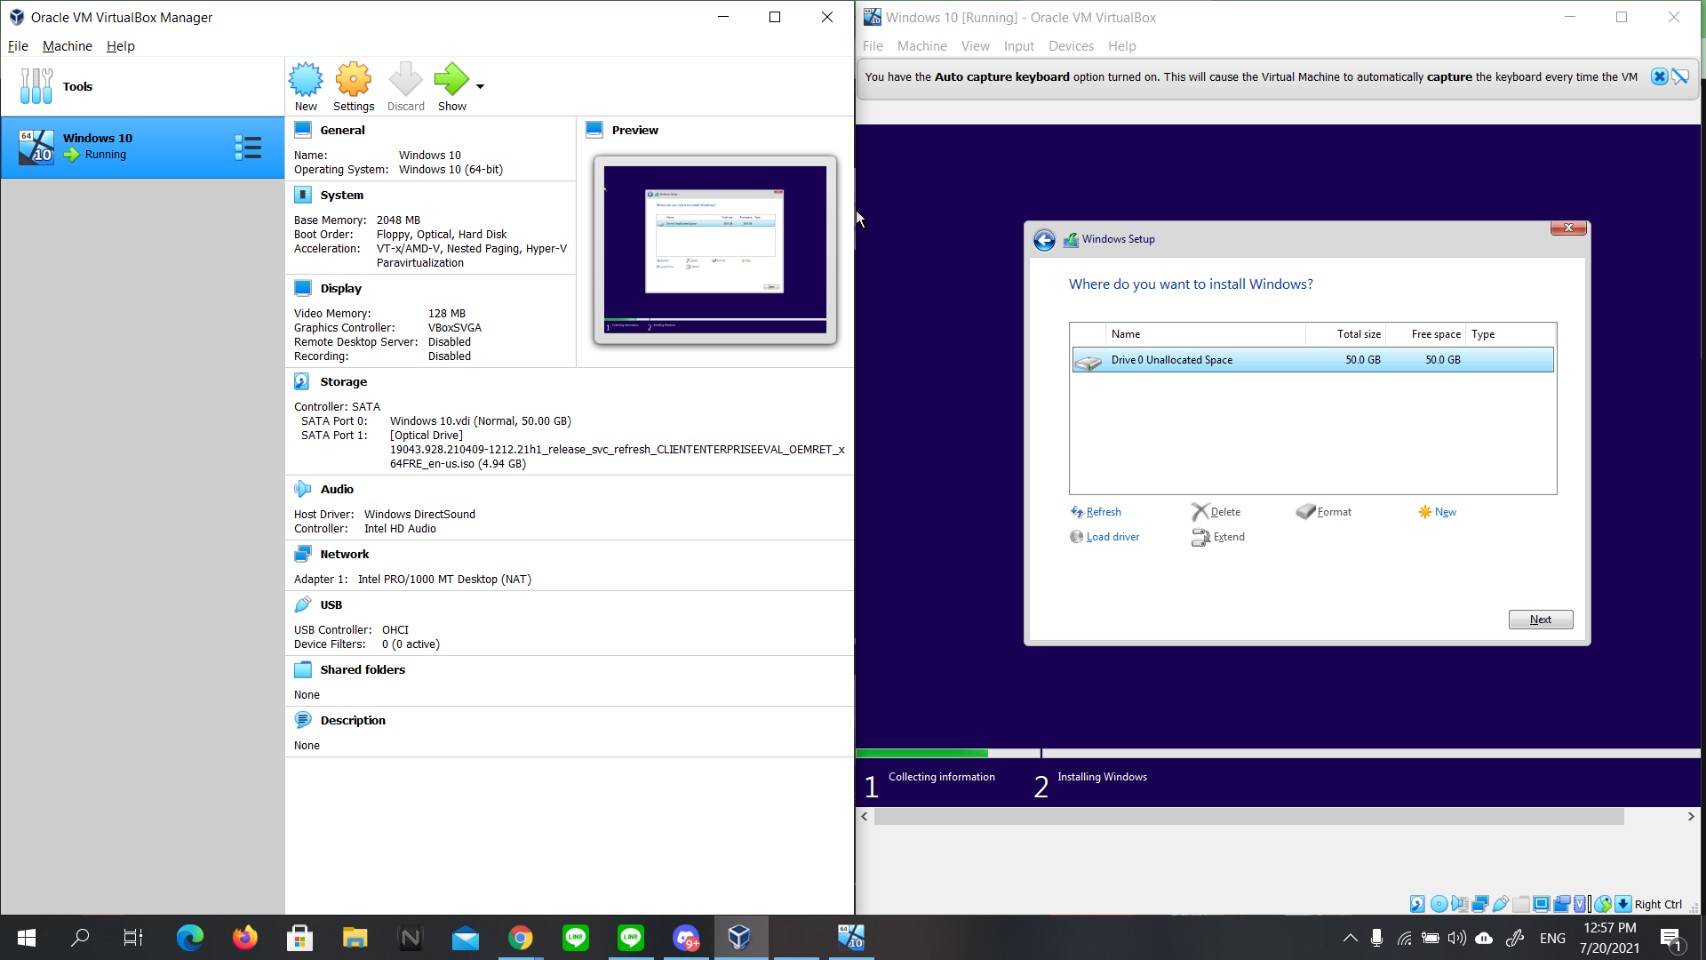Viewport: 1706px width, 960px height.
Task: Click the Network section header
Action: coord(345,554)
